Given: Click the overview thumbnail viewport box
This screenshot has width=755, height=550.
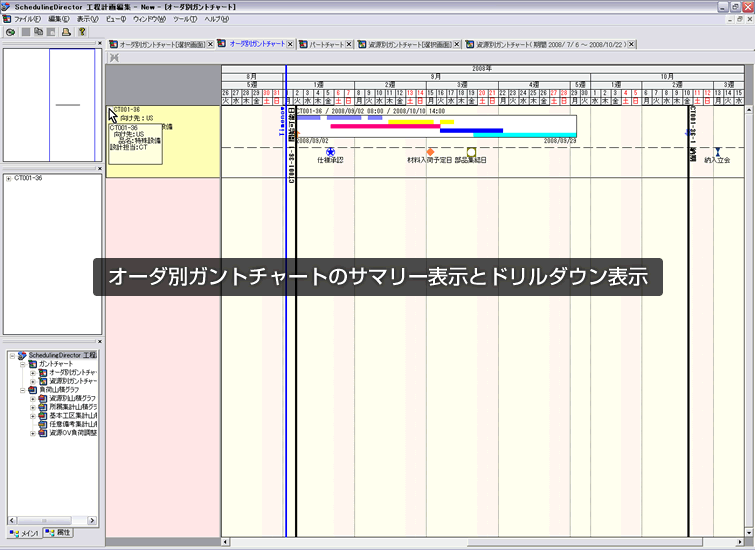Looking at the screenshot, I should [x=72, y=105].
